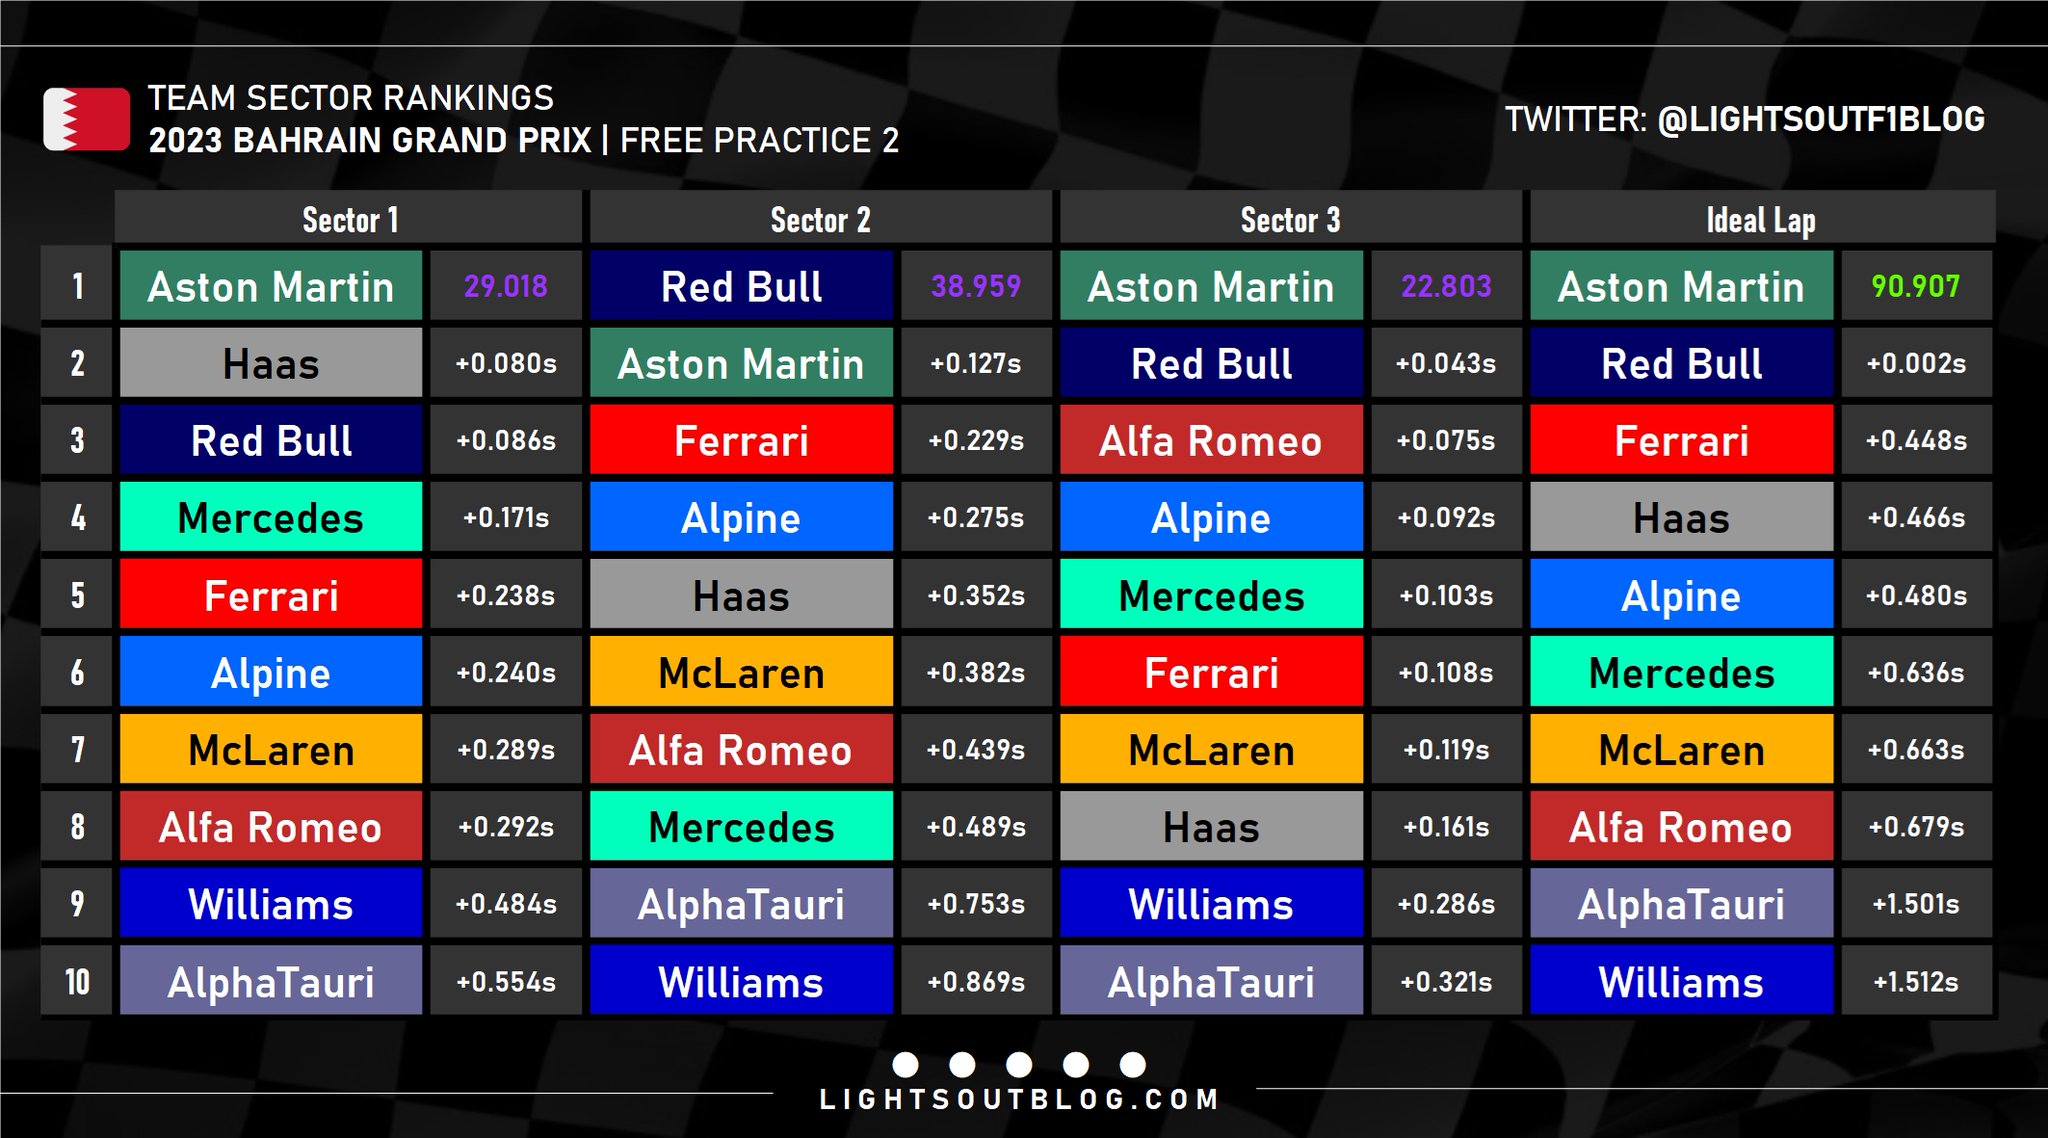This screenshot has height=1138, width=2048.
Task: Click the middle white pagination dot
Action: (1019, 1064)
